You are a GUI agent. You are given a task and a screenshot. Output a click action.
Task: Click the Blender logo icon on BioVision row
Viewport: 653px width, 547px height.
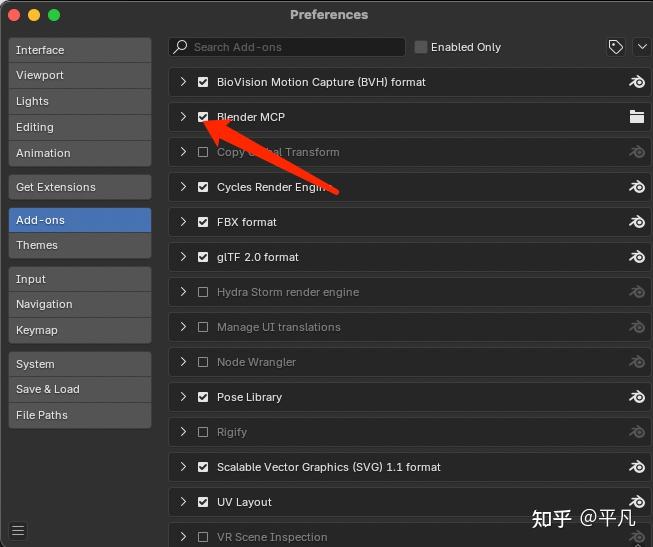(637, 82)
